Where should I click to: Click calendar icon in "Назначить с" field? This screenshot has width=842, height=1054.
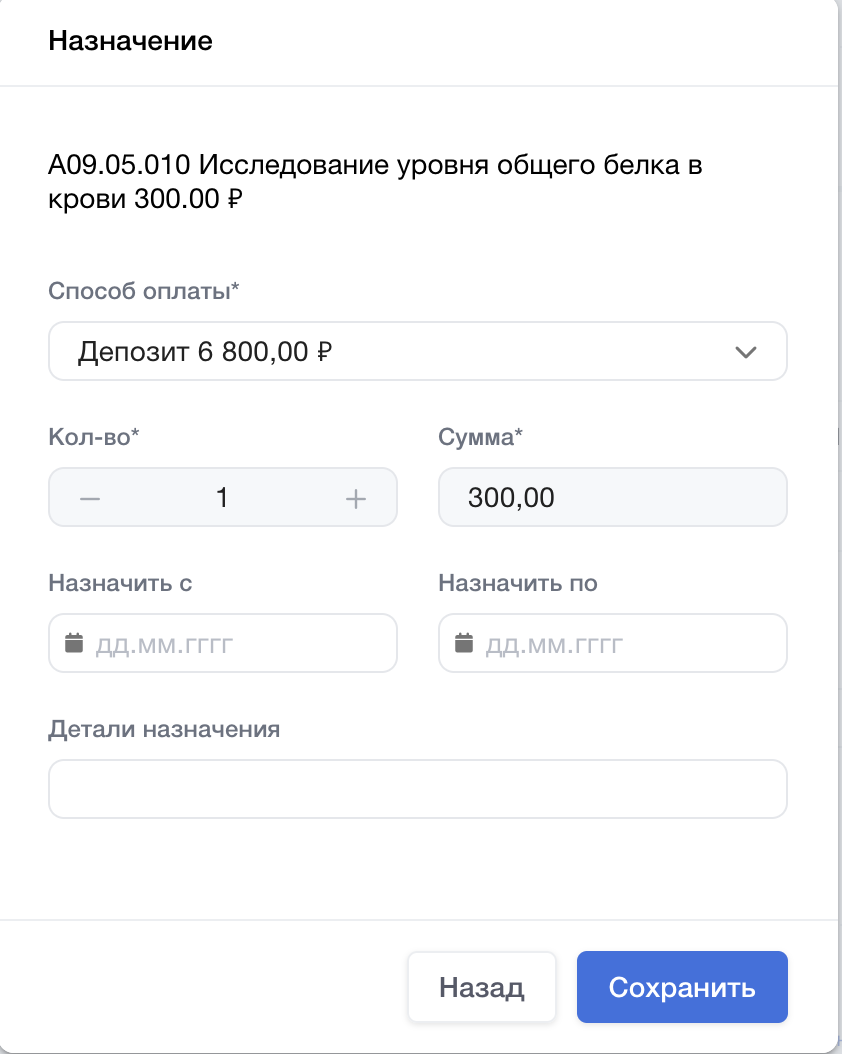click(x=74, y=643)
